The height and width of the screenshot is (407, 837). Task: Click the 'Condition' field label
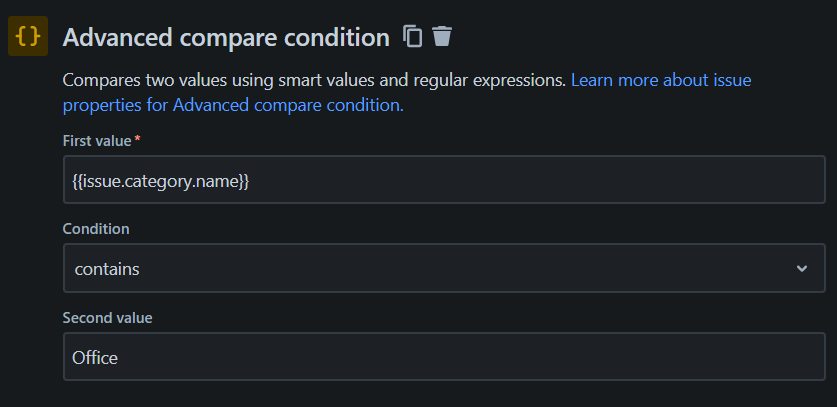[96, 229]
